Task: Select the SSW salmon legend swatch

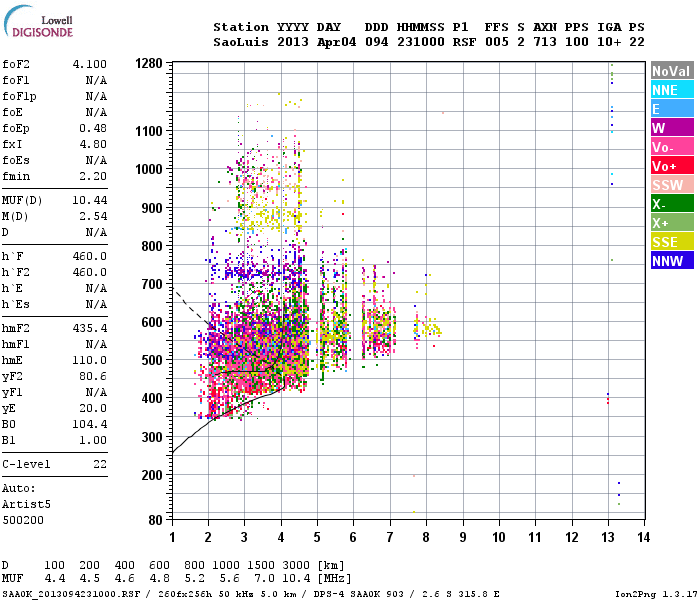Action: point(672,185)
